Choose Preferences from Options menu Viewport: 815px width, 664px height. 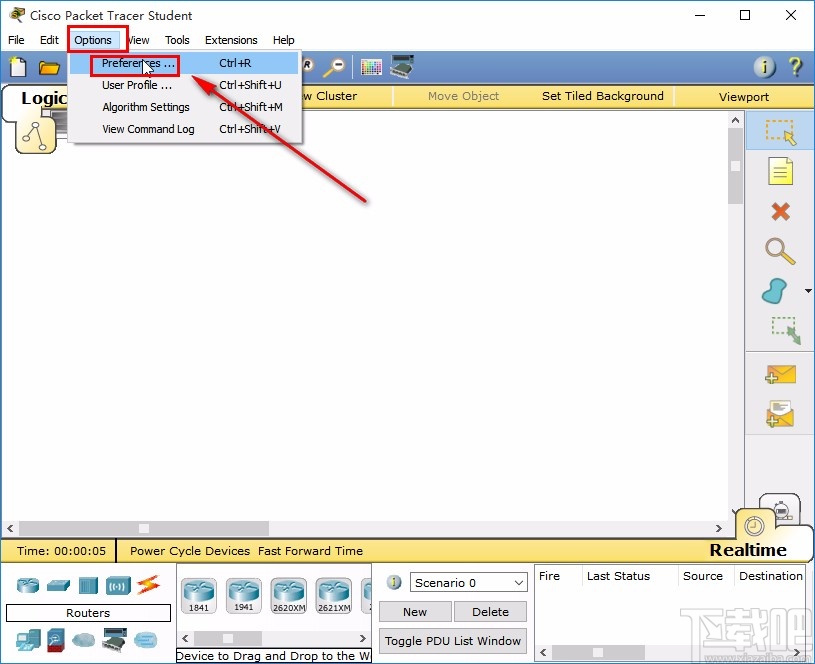point(183,63)
